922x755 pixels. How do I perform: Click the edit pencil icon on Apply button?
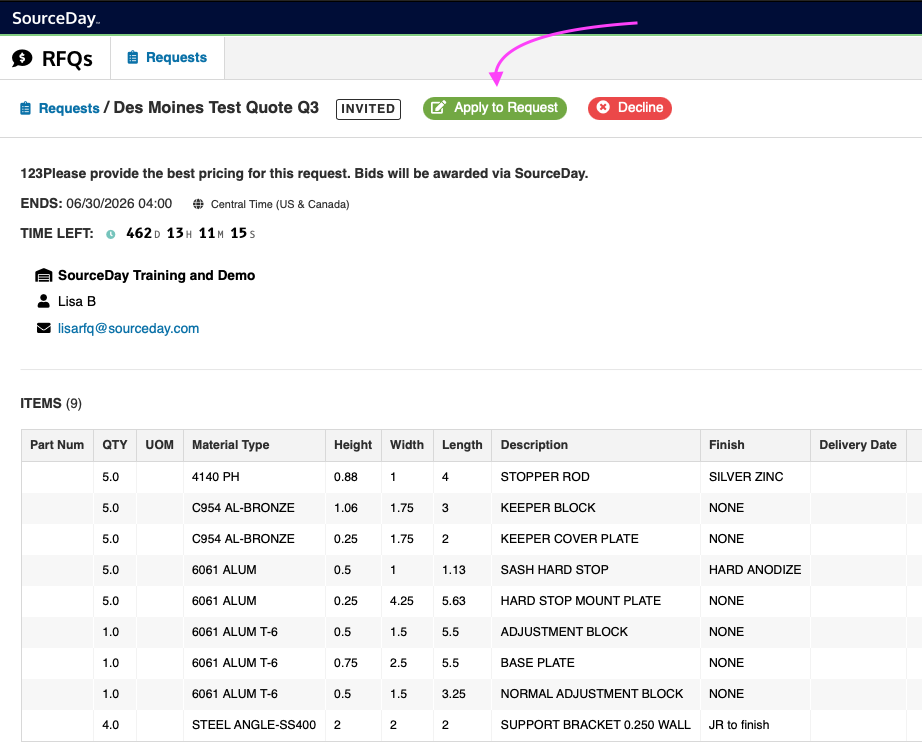pos(438,108)
